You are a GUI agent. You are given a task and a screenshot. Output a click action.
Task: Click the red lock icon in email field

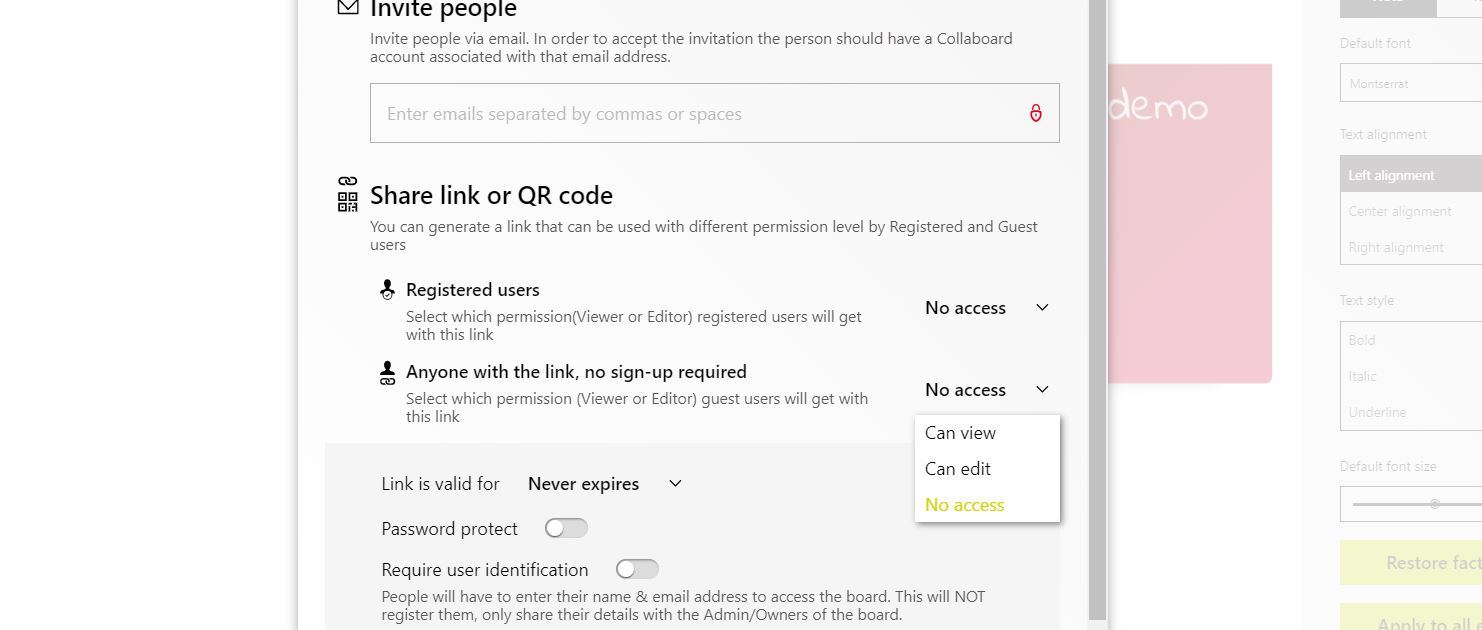click(1036, 113)
